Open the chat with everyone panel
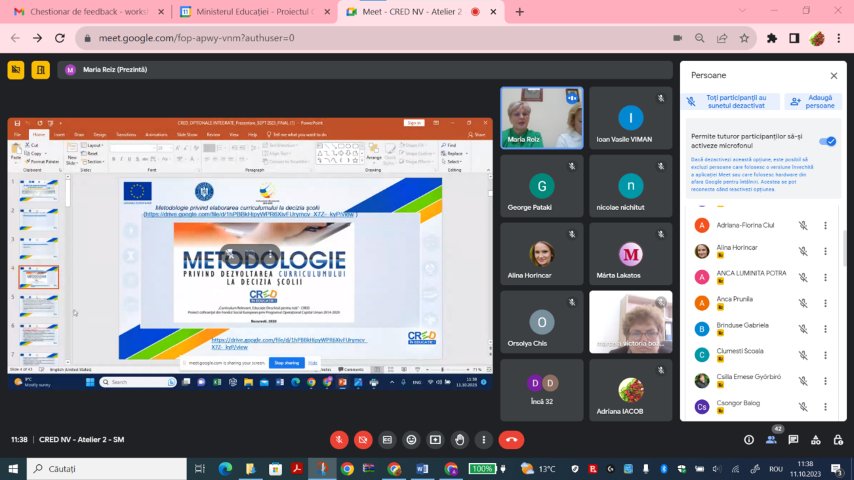This screenshot has width=854, height=480. coord(794,439)
